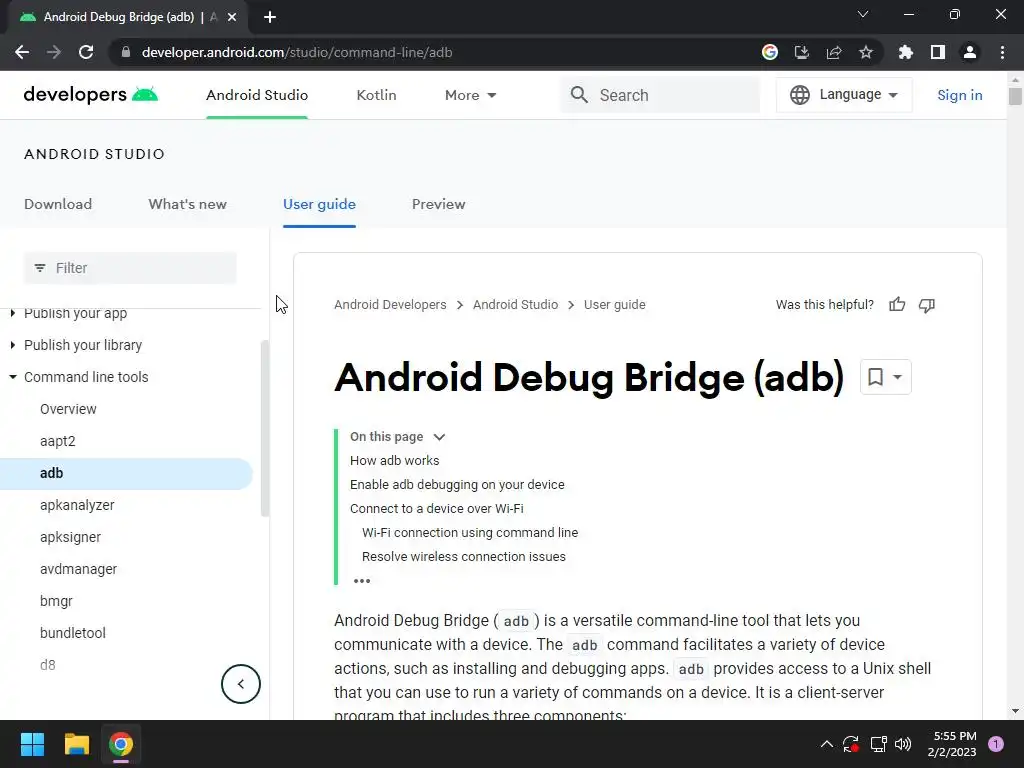Viewport: 1024px width, 768px height.
Task: Click the browser back arrow
Action: pyautogui.click(x=22, y=52)
